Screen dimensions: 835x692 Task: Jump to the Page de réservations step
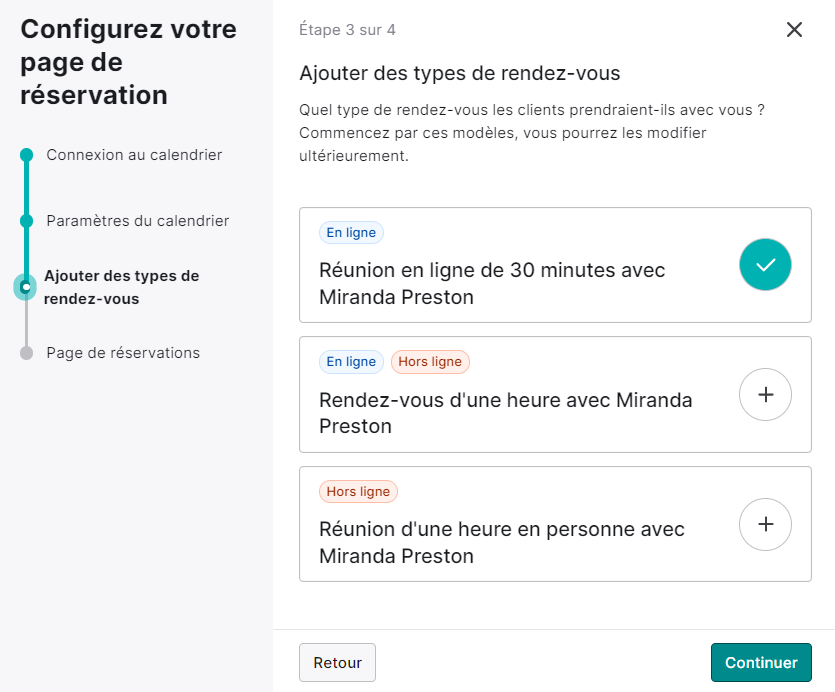(x=123, y=353)
